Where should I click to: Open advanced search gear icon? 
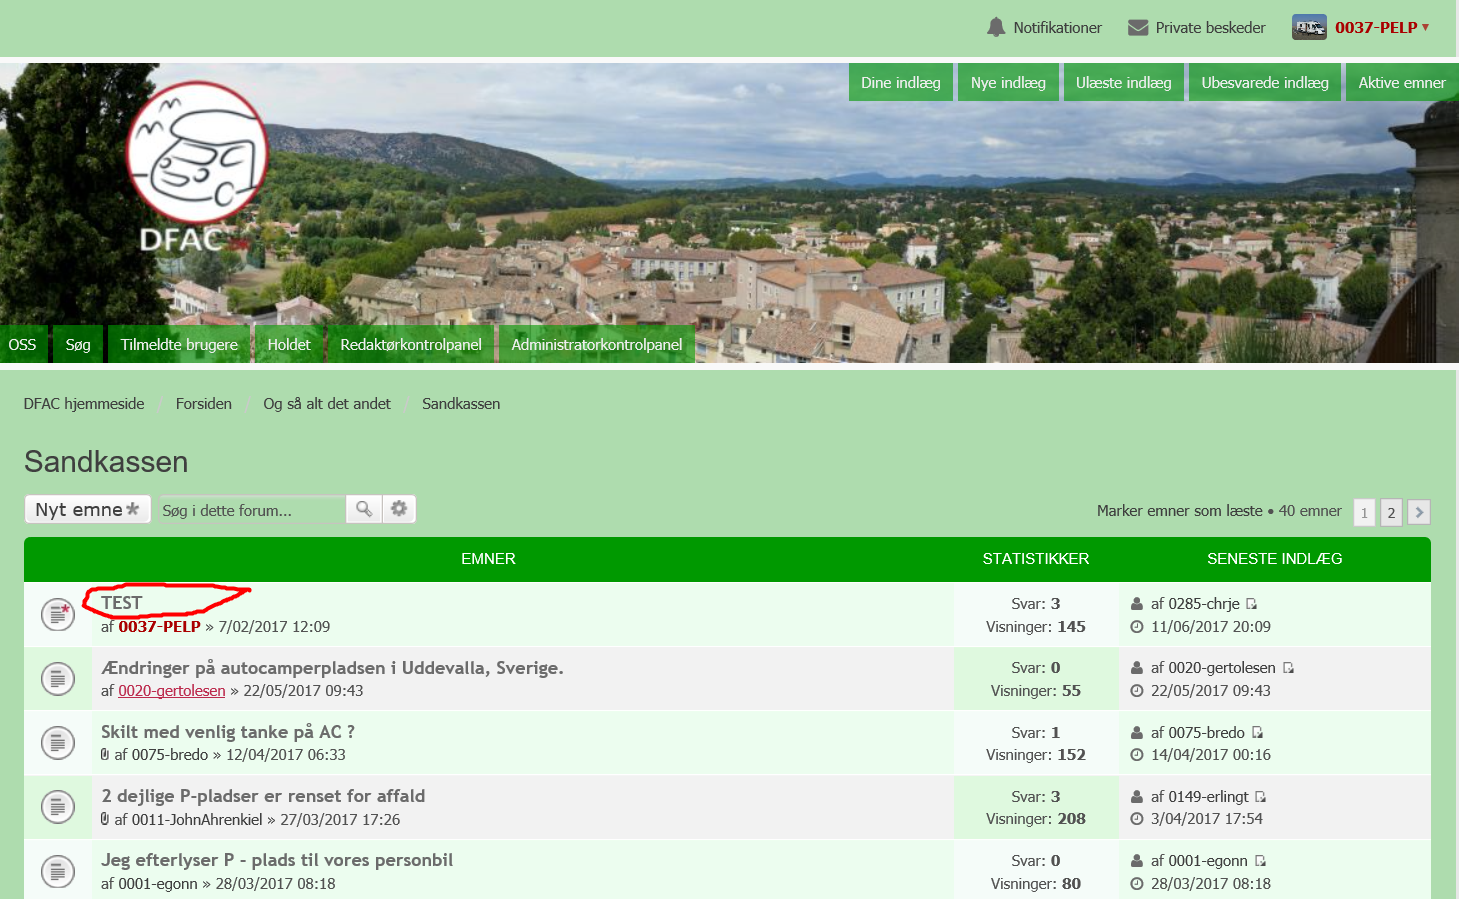pyautogui.click(x=399, y=509)
